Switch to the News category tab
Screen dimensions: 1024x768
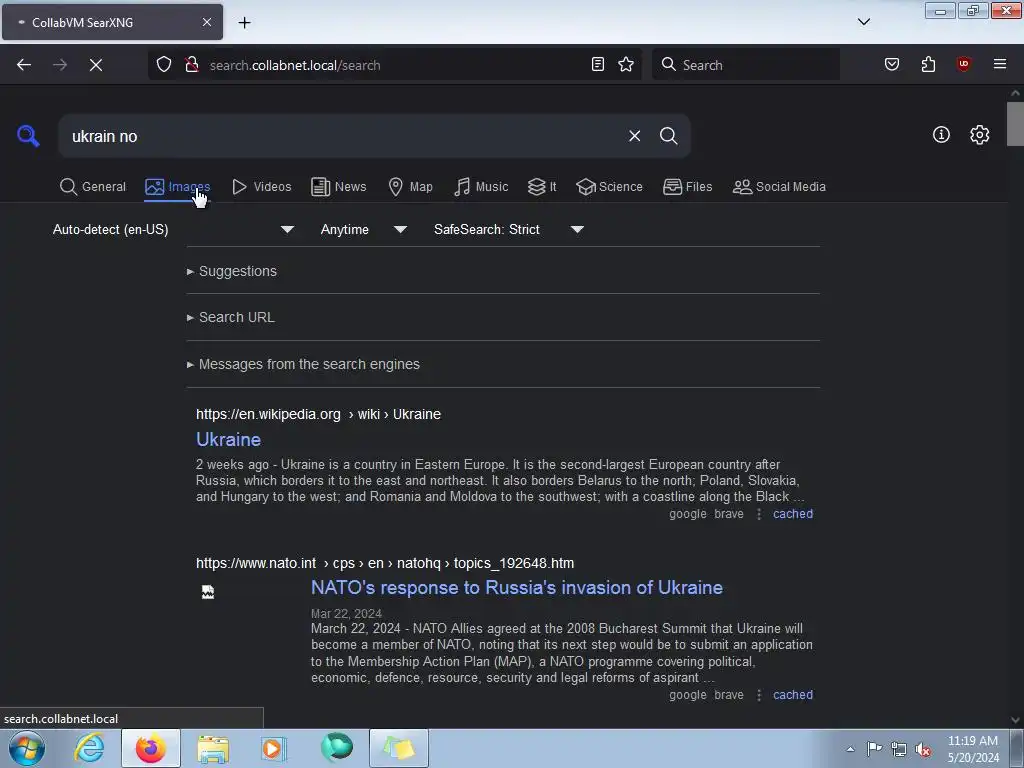click(x=338, y=187)
